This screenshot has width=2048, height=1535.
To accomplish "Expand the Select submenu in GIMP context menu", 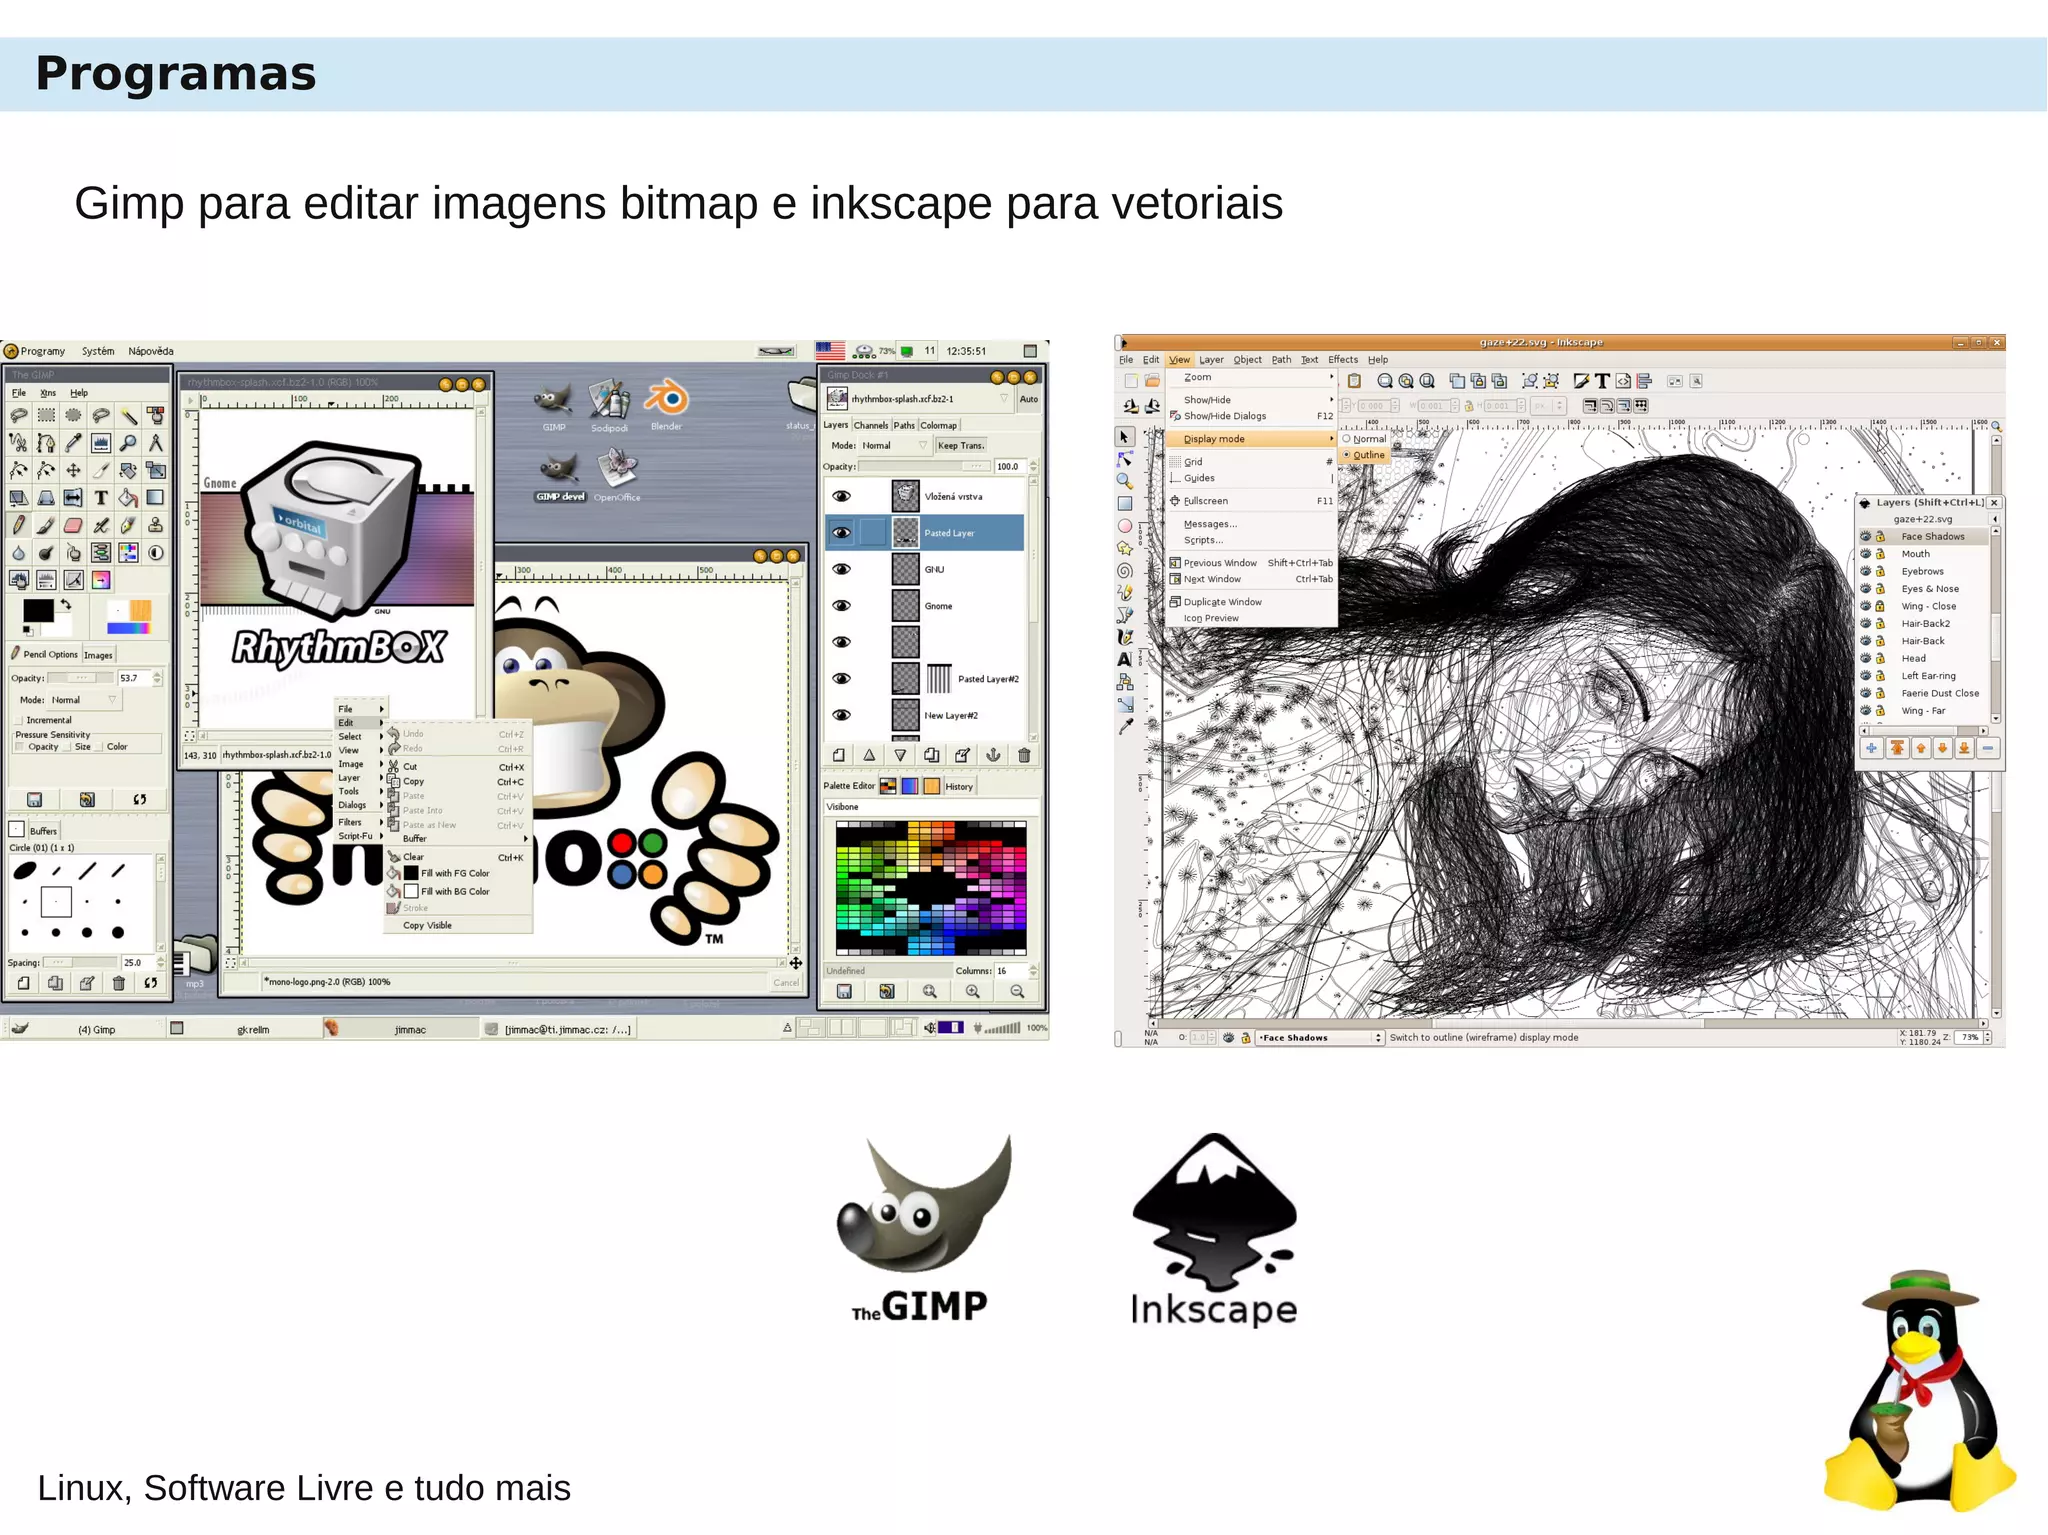I will tap(359, 737).
